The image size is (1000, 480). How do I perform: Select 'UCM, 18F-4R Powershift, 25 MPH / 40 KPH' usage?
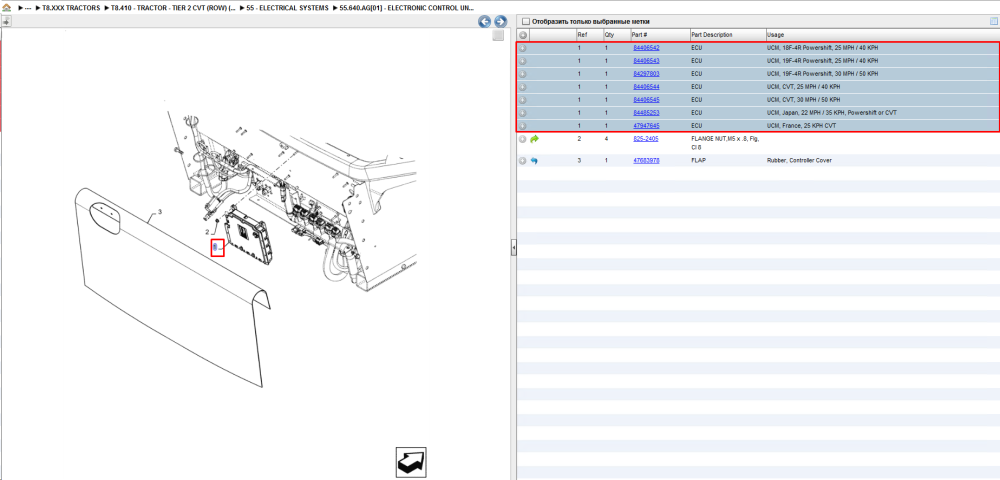(822, 48)
